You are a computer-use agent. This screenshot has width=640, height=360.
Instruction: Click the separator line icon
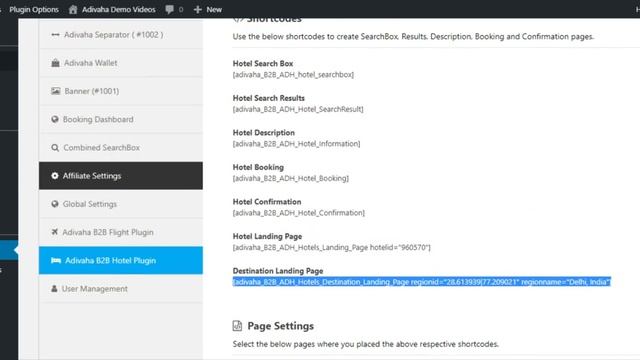coord(56,35)
